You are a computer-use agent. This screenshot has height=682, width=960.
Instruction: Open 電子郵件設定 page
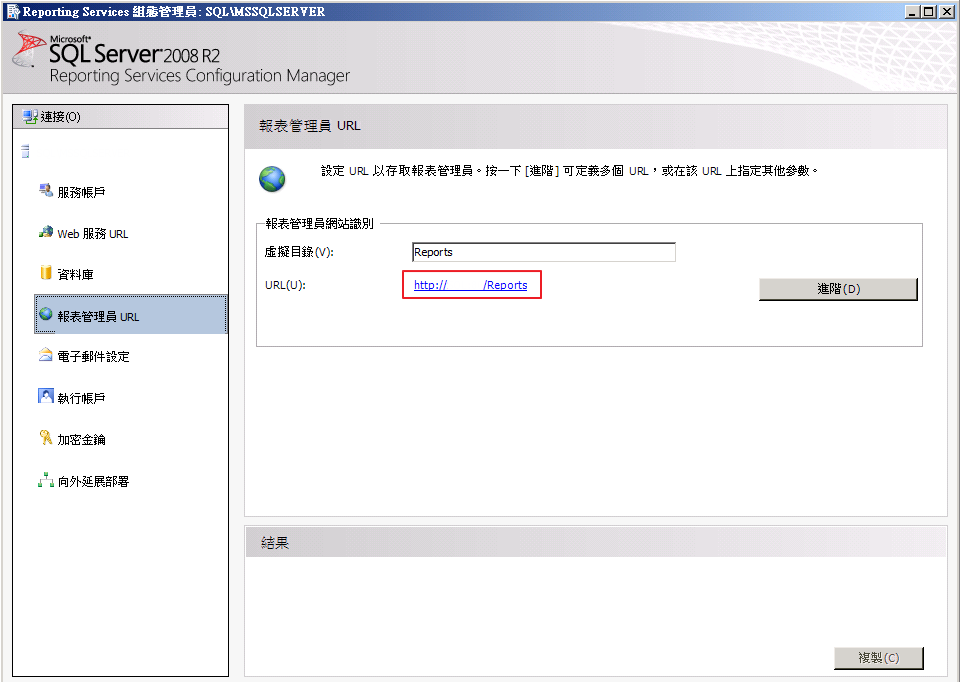point(93,356)
